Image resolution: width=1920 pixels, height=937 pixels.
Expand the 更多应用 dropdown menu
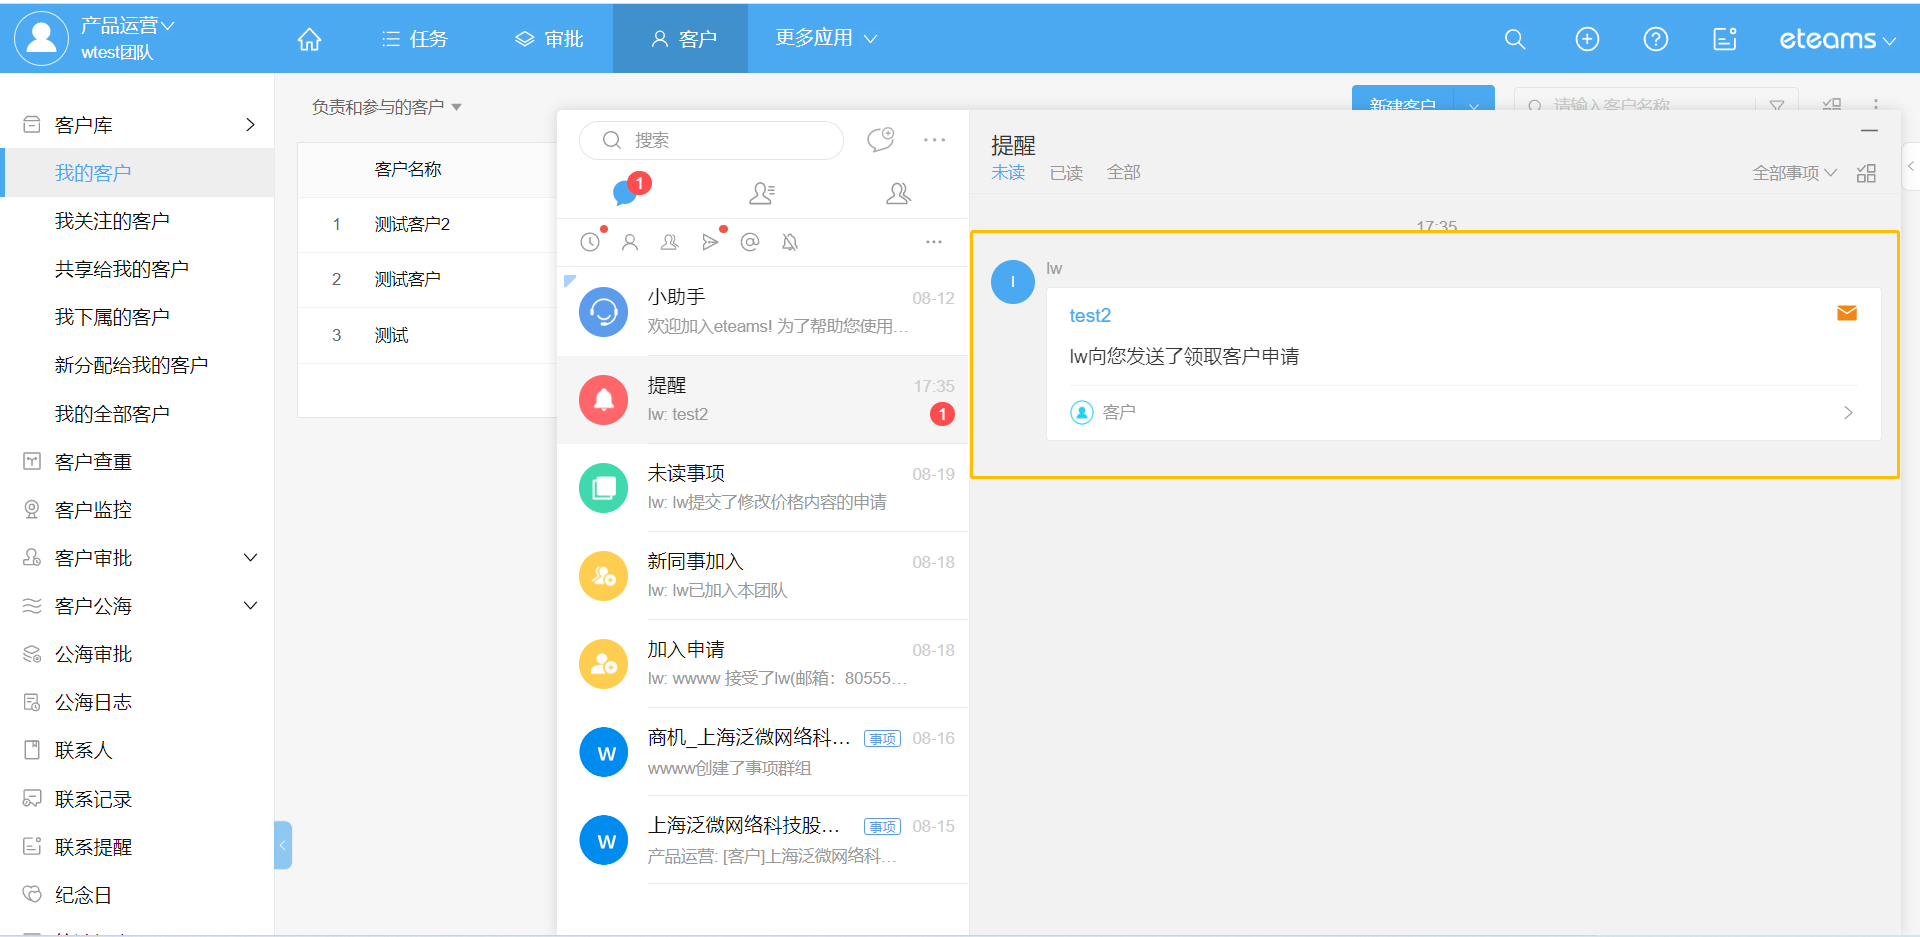pyautogui.click(x=825, y=38)
